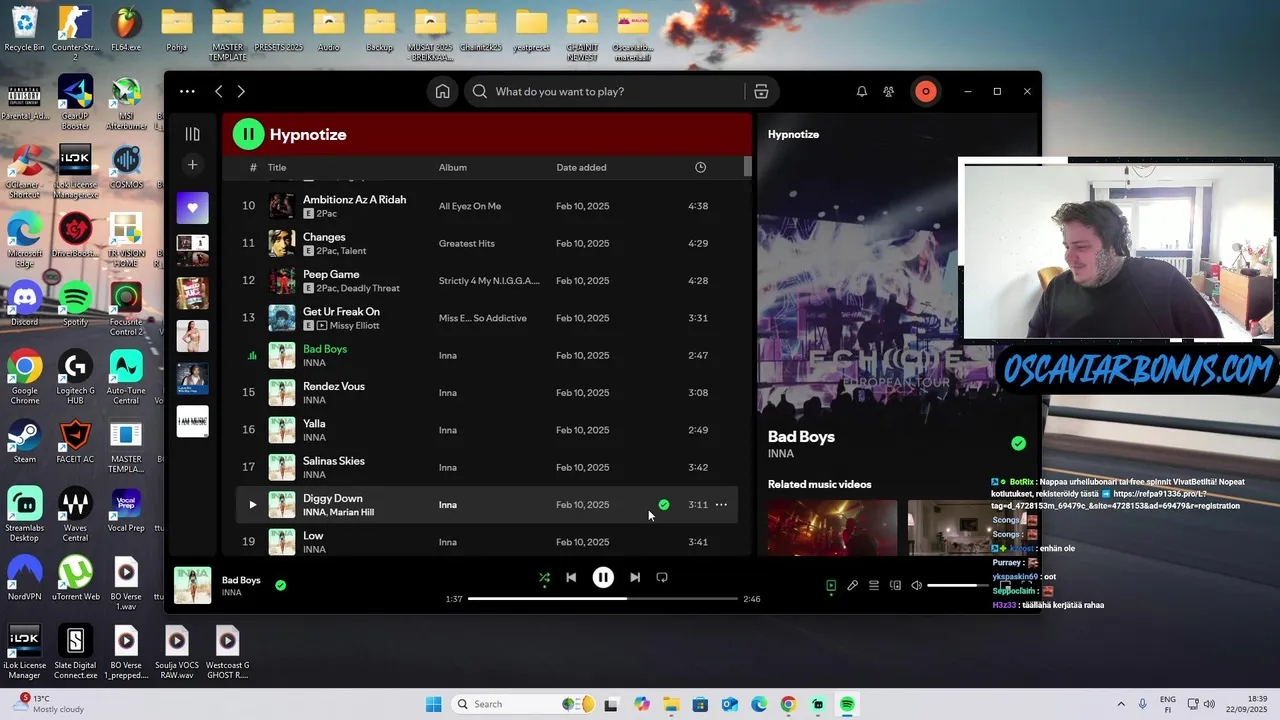Open Spotify Home via house icon
Viewport: 1280px width, 720px height.
point(442,91)
